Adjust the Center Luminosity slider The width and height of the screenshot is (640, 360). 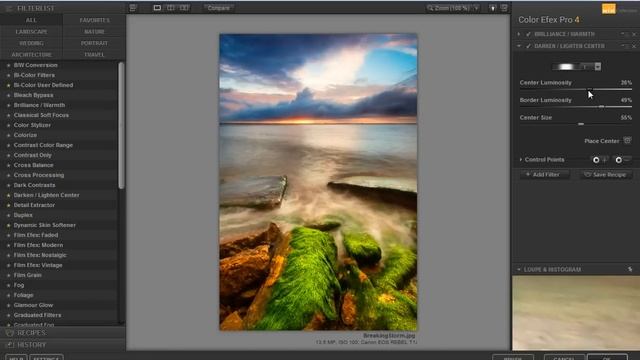tap(576, 89)
